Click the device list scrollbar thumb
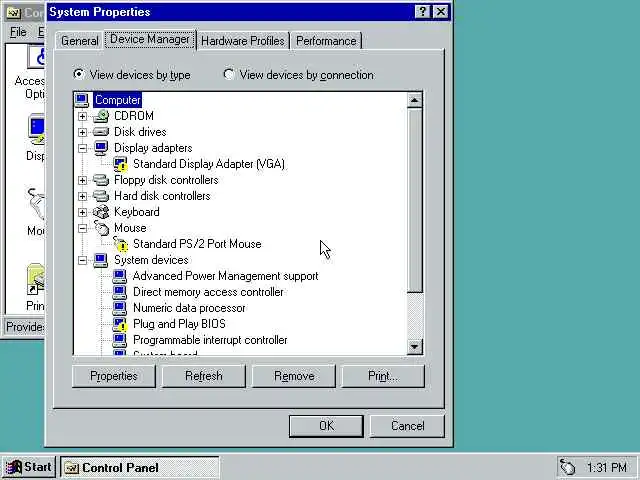The height and width of the screenshot is (480, 640). pyautogui.click(x=415, y=200)
